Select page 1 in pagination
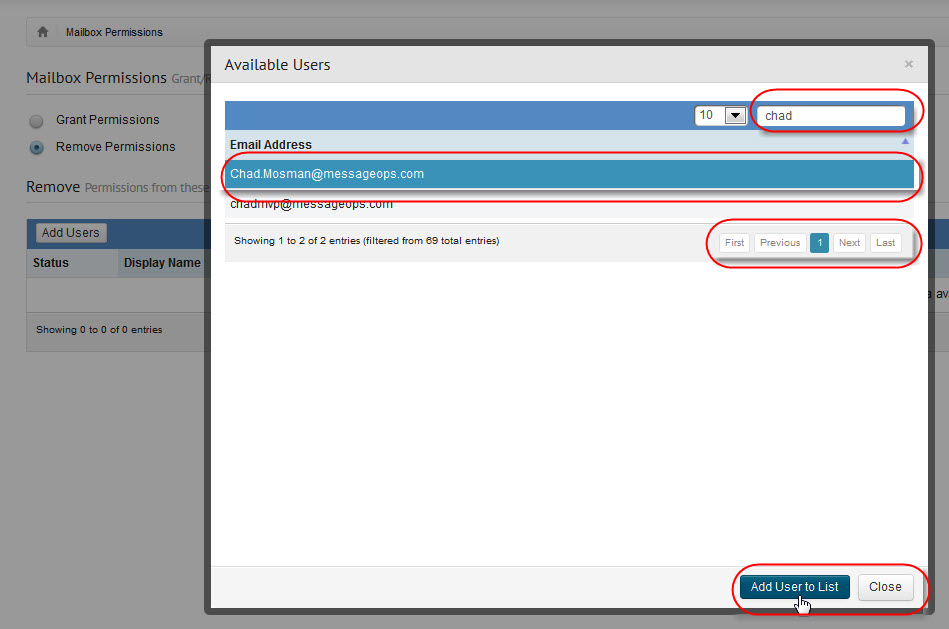Viewport: 949px width, 629px height. pyautogui.click(x=819, y=243)
